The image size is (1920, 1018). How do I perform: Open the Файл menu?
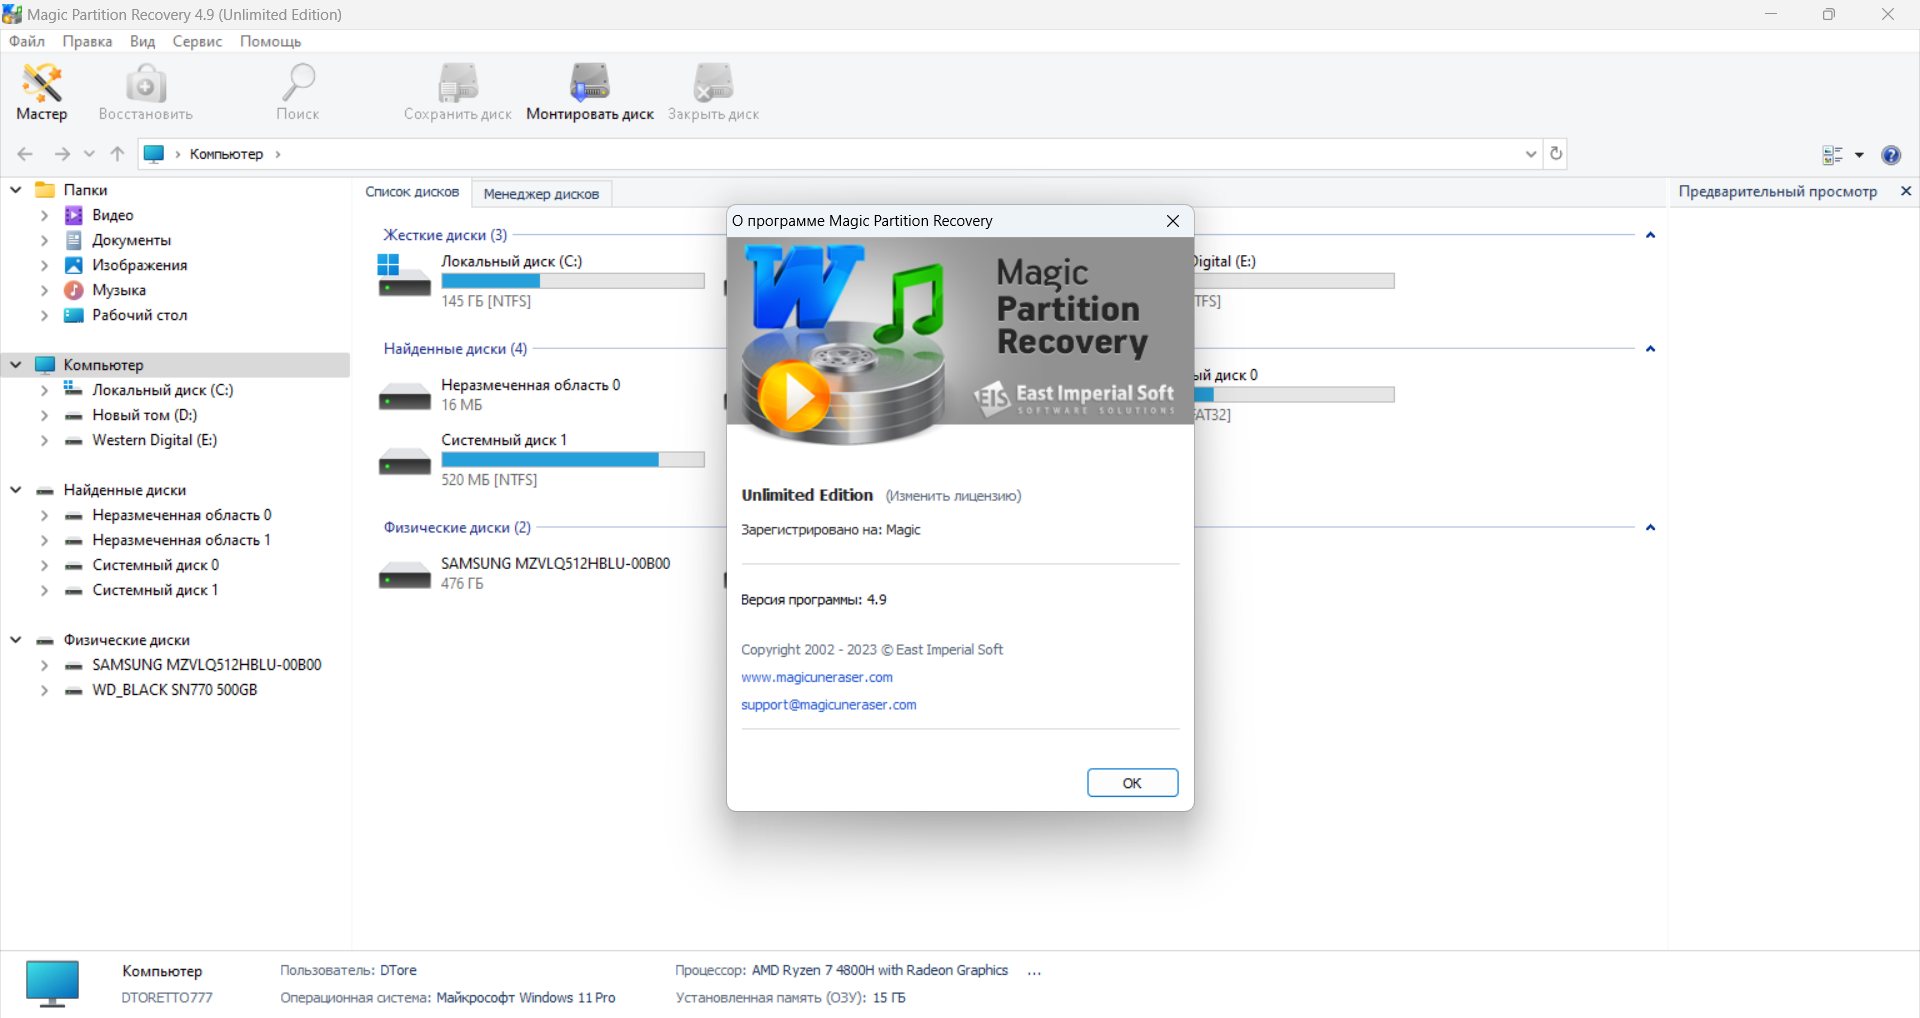(27, 41)
